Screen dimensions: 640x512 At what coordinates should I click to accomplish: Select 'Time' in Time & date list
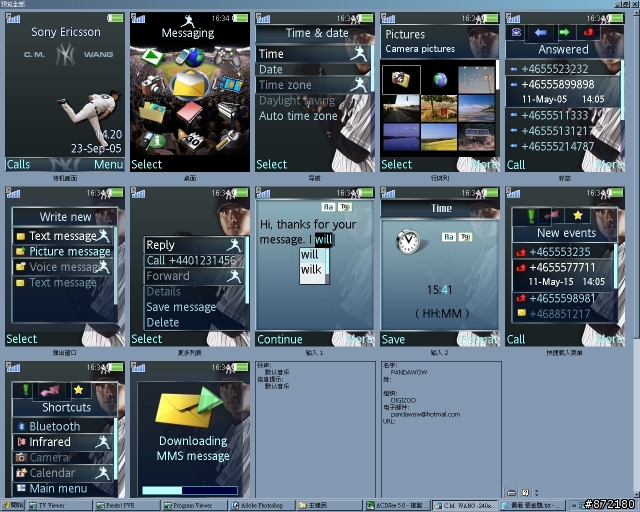313,54
